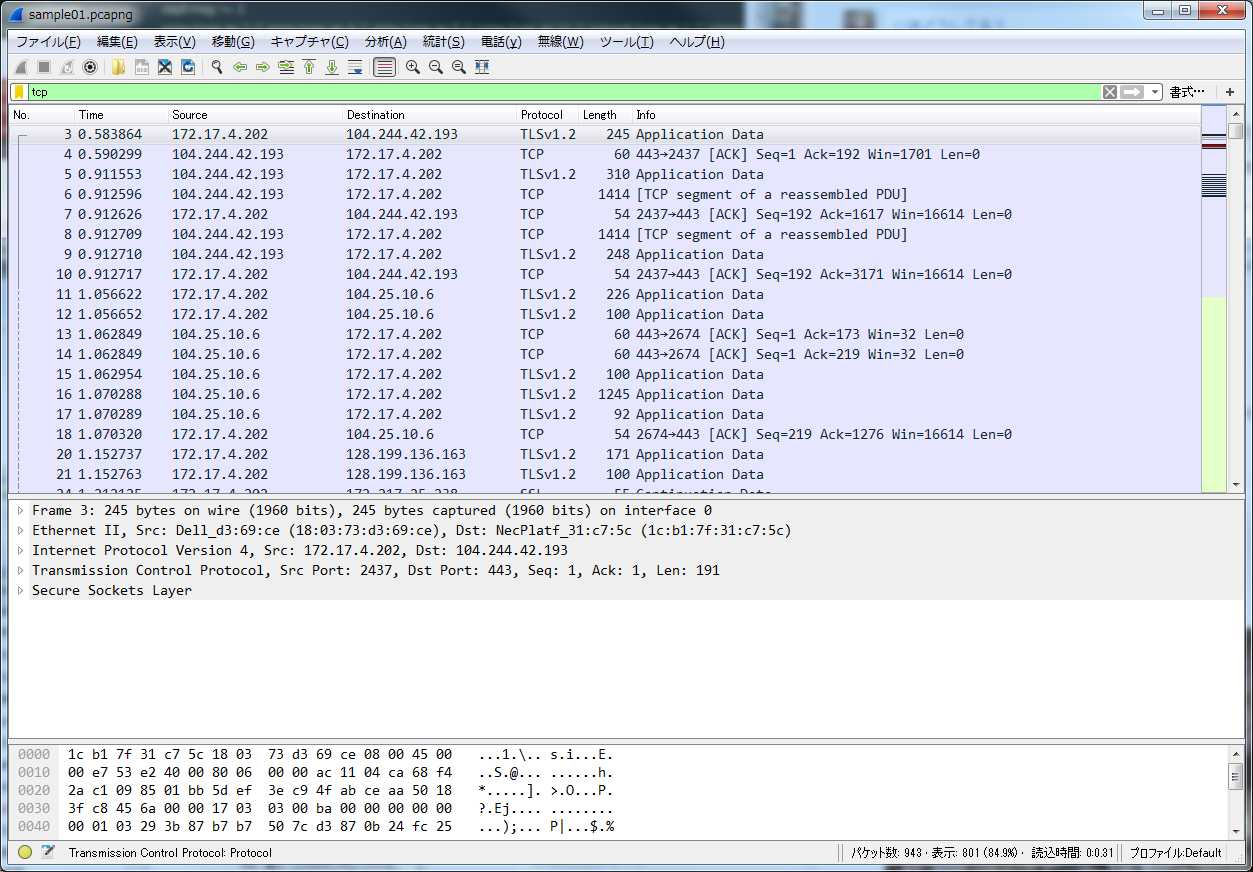Click the go to specified packet icon
Viewport: 1253px width, 872px height.
(286, 67)
